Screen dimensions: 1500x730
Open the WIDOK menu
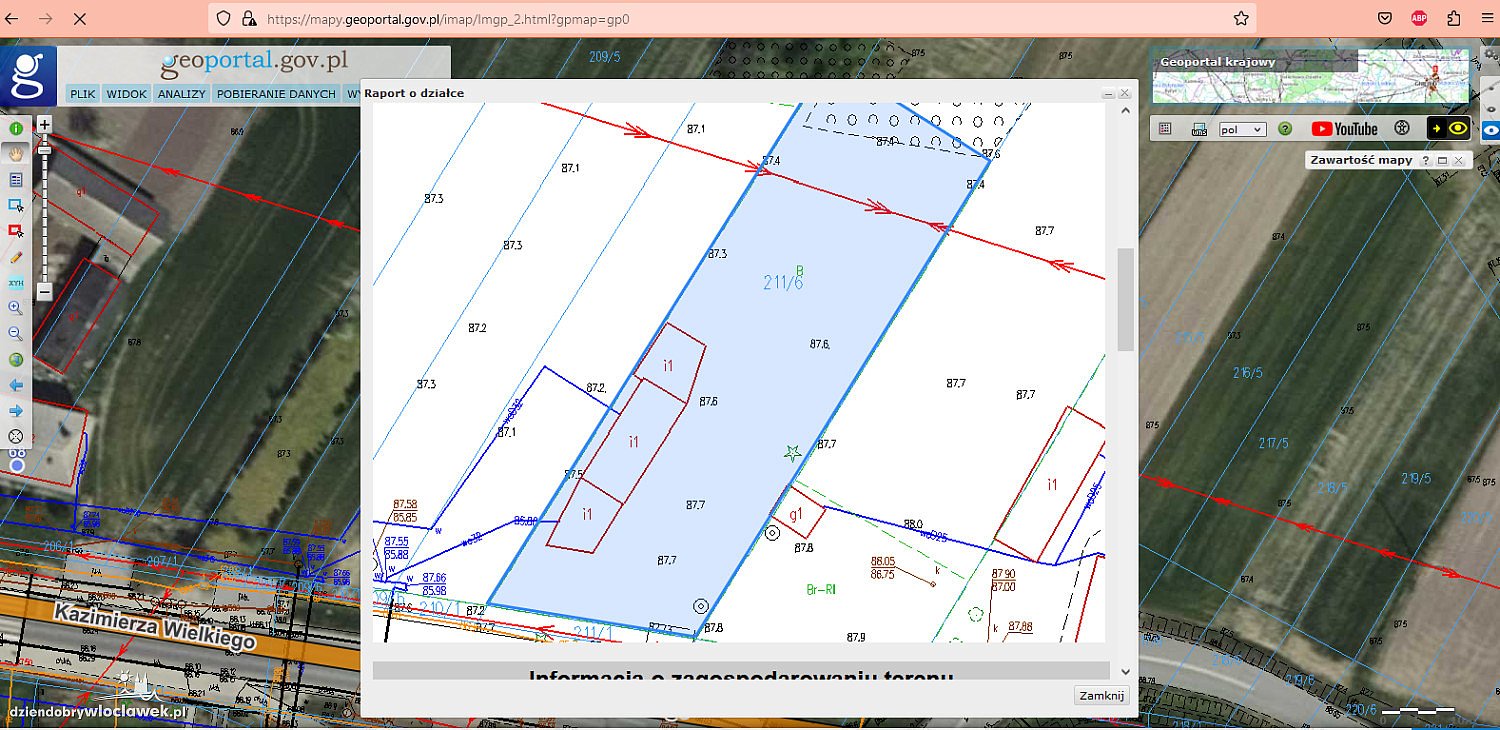(127, 94)
